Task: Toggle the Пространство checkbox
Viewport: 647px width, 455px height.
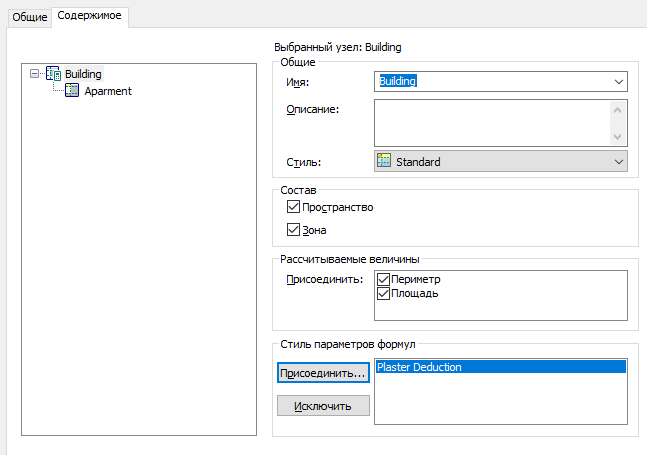Action: pos(293,207)
